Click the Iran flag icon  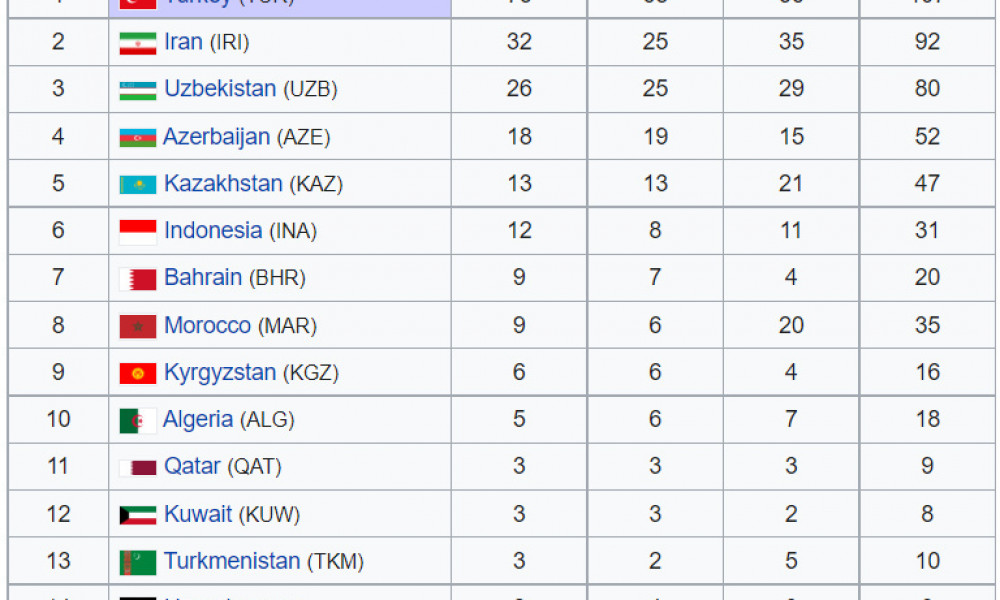pyautogui.click(x=138, y=43)
